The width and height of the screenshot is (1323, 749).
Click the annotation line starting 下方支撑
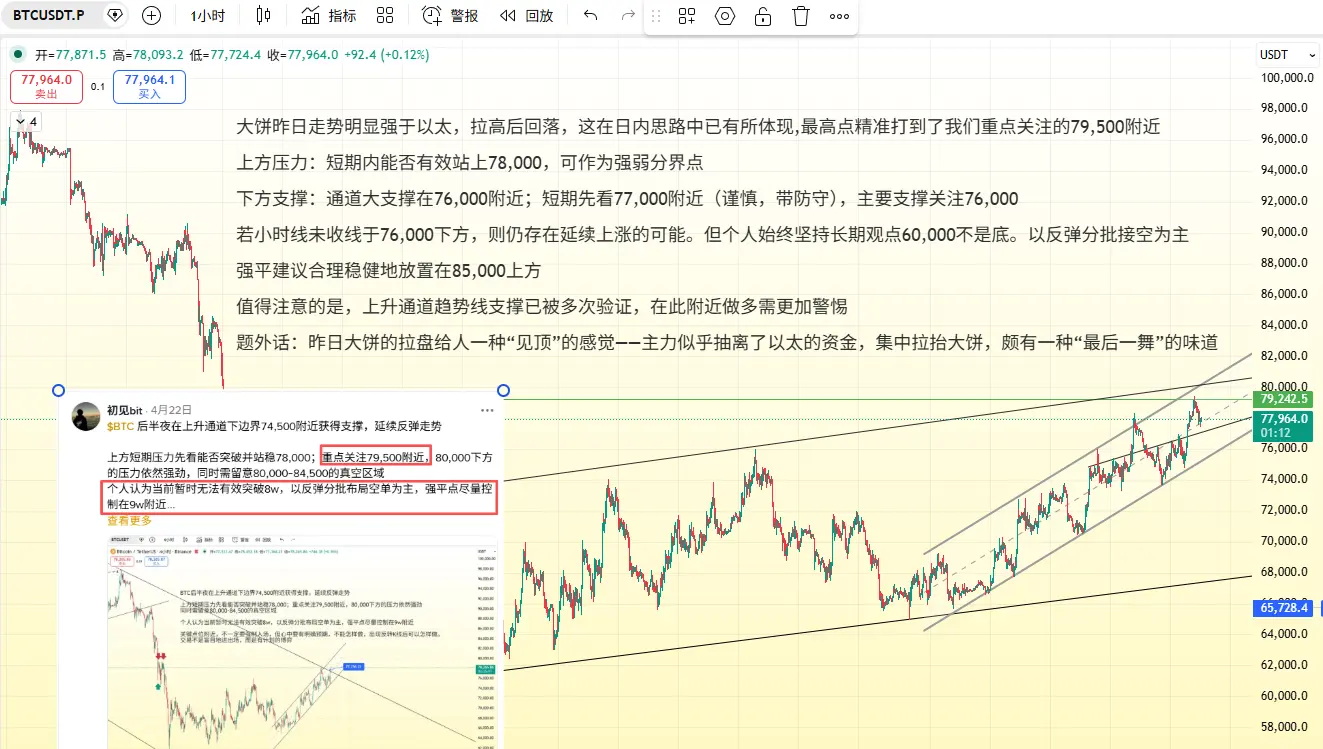[x=627, y=199]
